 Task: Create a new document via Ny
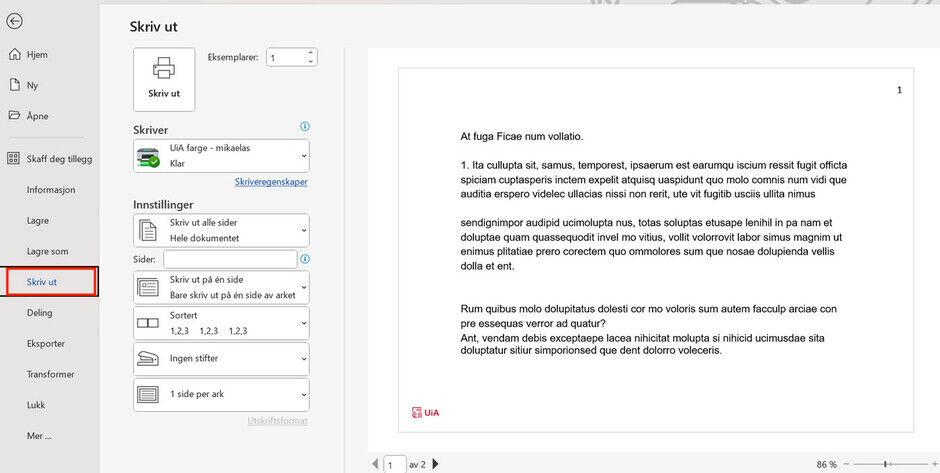click(x=32, y=85)
